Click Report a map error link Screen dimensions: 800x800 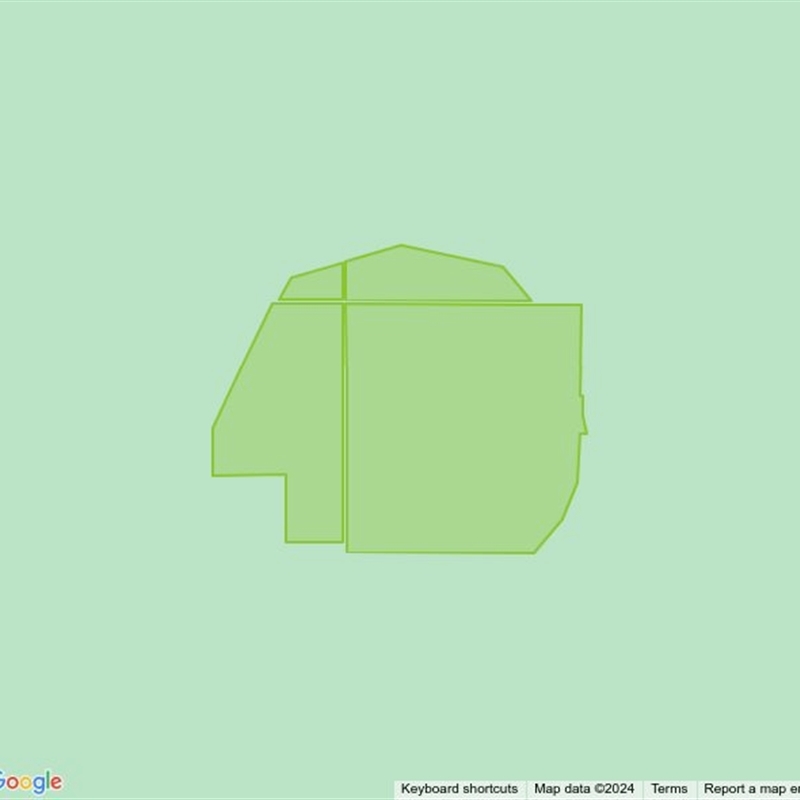click(x=751, y=789)
